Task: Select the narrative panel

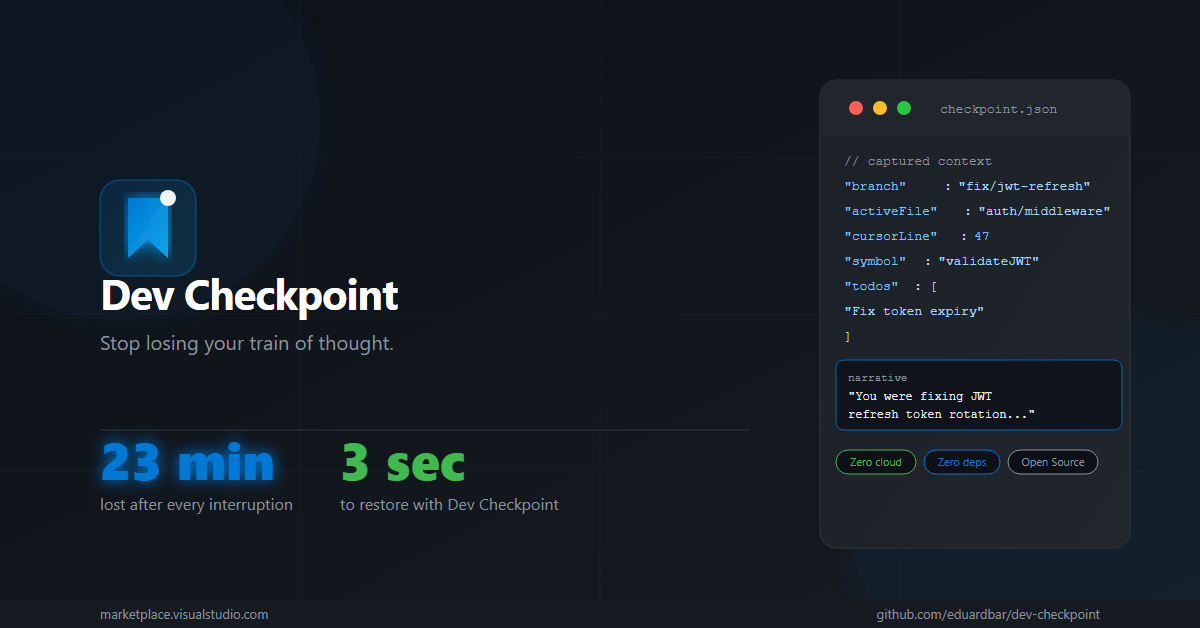Action: 978,395
